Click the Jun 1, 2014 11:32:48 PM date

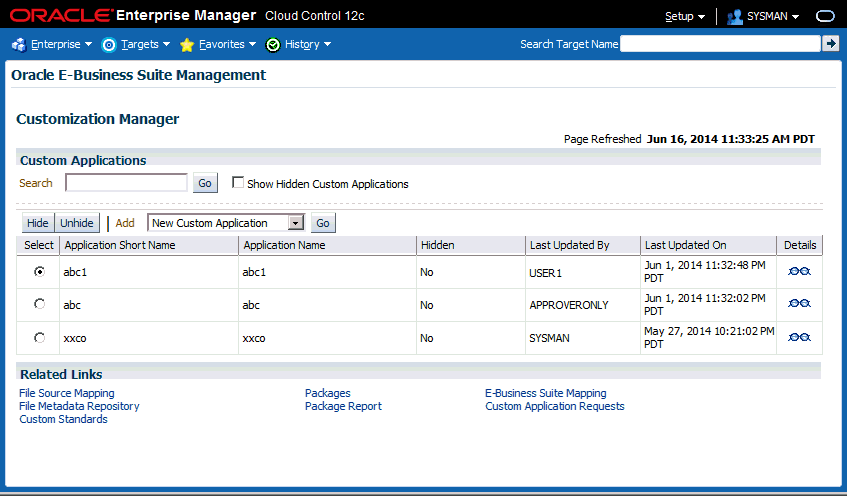[704, 272]
